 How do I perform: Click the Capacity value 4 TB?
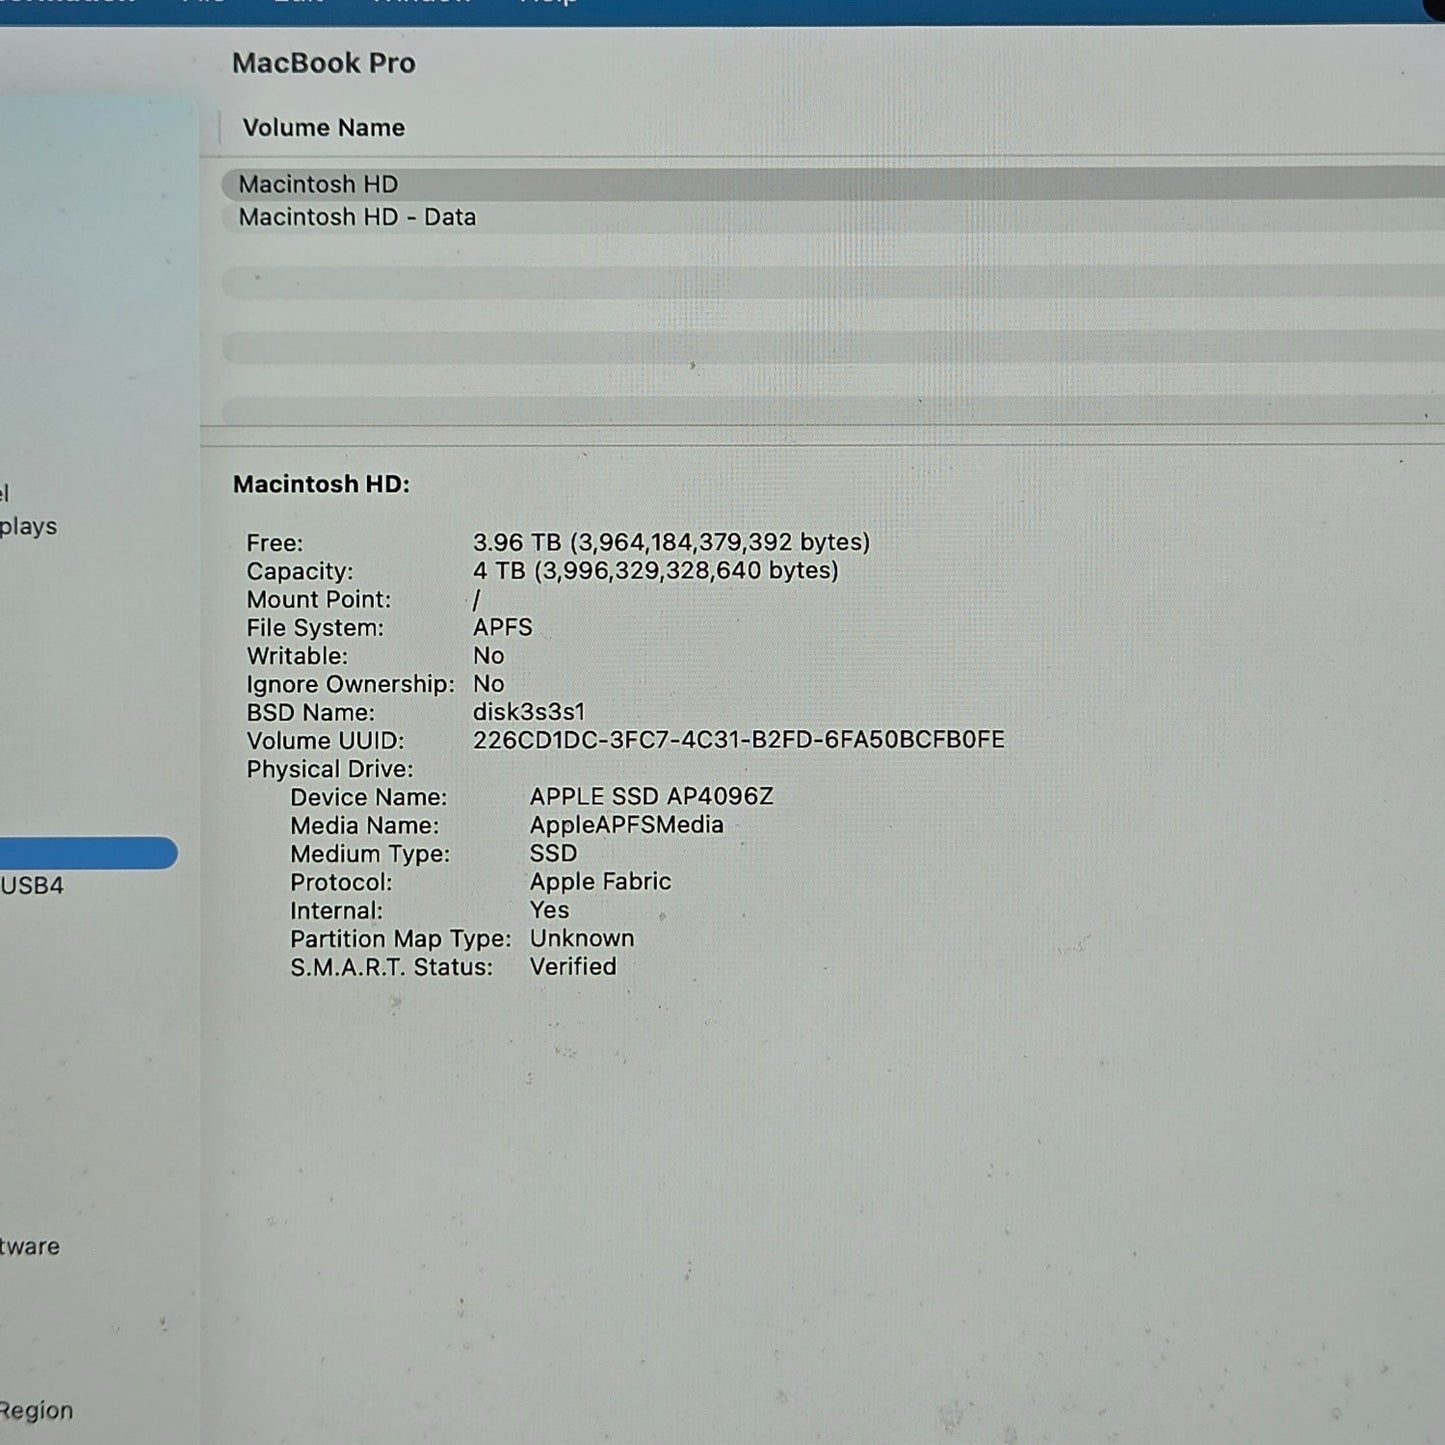(x=655, y=571)
